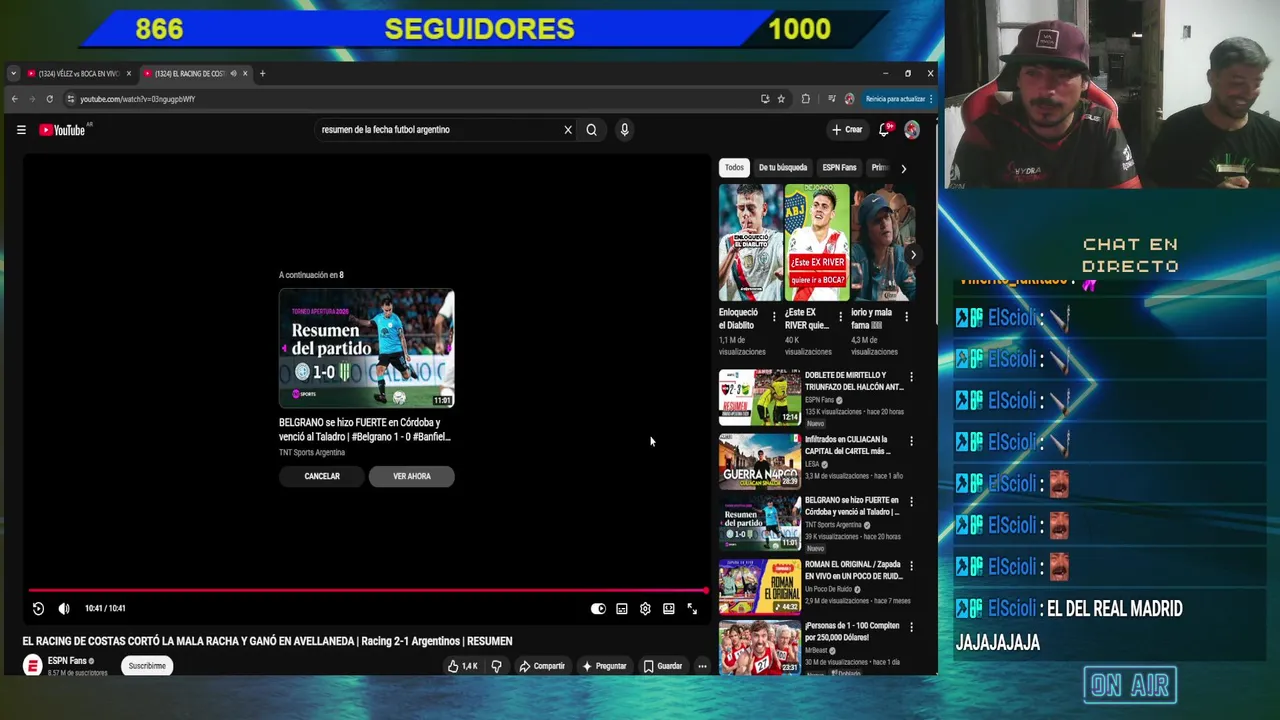
Task: Reload the current page
Action: (x=49, y=99)
